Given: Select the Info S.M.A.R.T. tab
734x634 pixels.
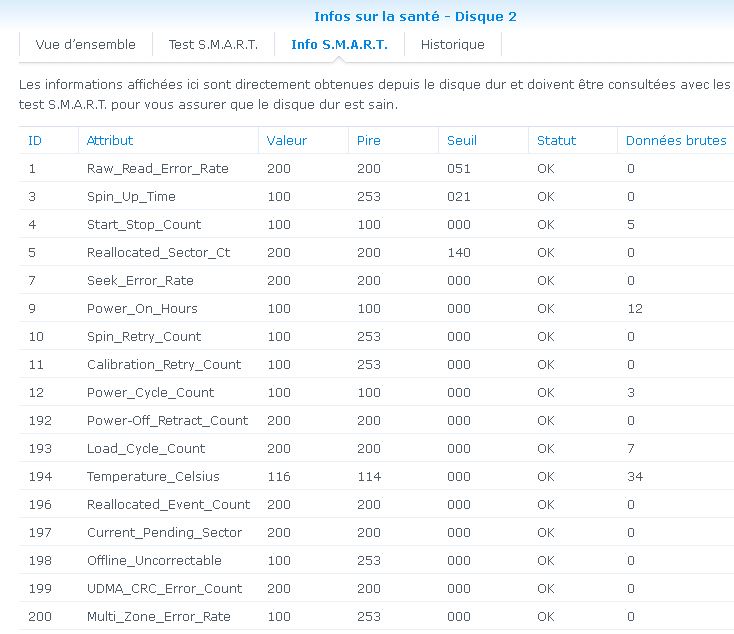Looking at the screenshot, I should coord(339,44).
